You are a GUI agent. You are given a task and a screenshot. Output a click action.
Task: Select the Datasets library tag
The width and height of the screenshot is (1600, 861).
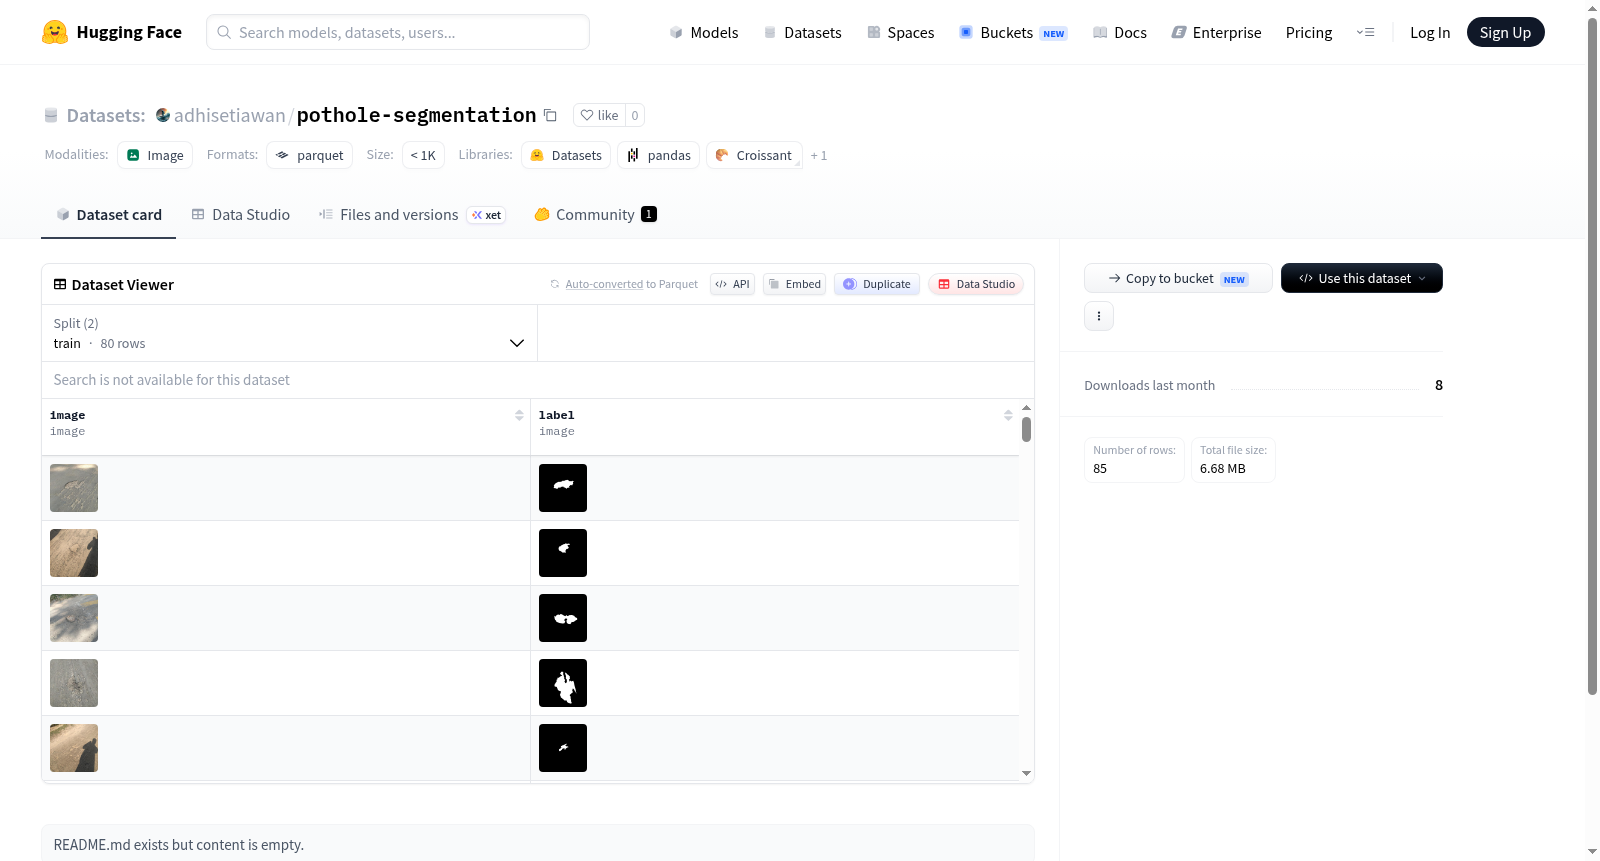point(566,155)
